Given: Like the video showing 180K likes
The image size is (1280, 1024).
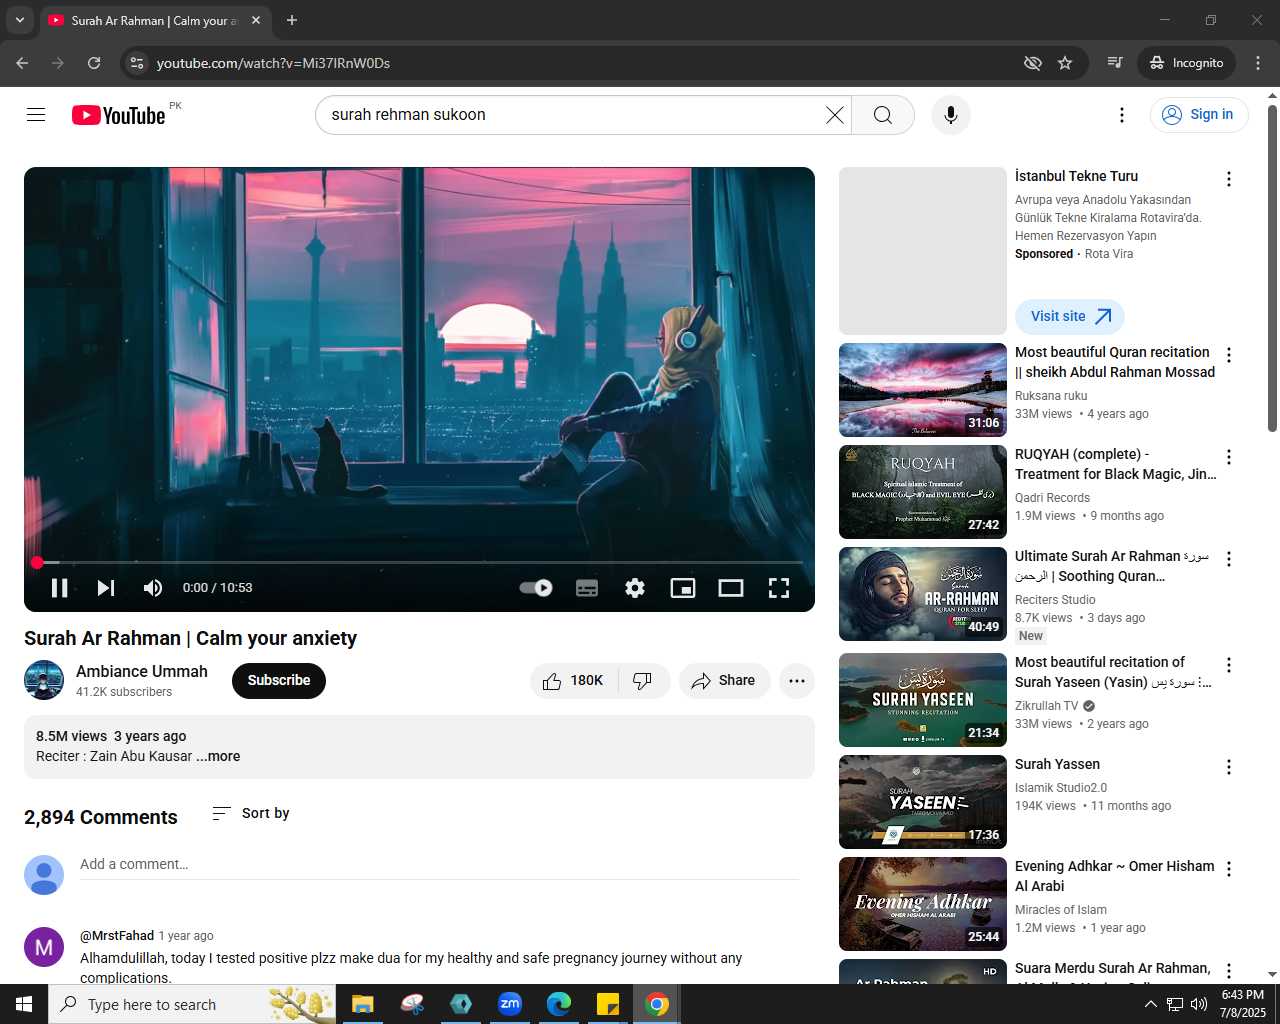Looking at the screenshot, I should coord(574,681).
